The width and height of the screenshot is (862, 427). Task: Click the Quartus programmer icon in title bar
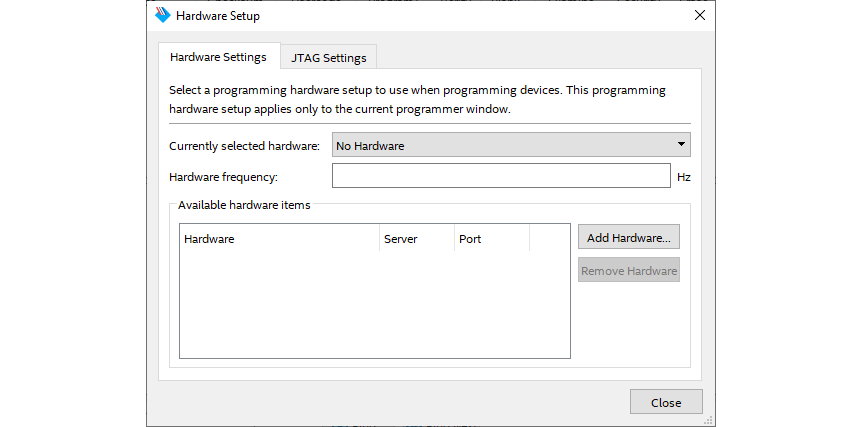coord(163,16)
